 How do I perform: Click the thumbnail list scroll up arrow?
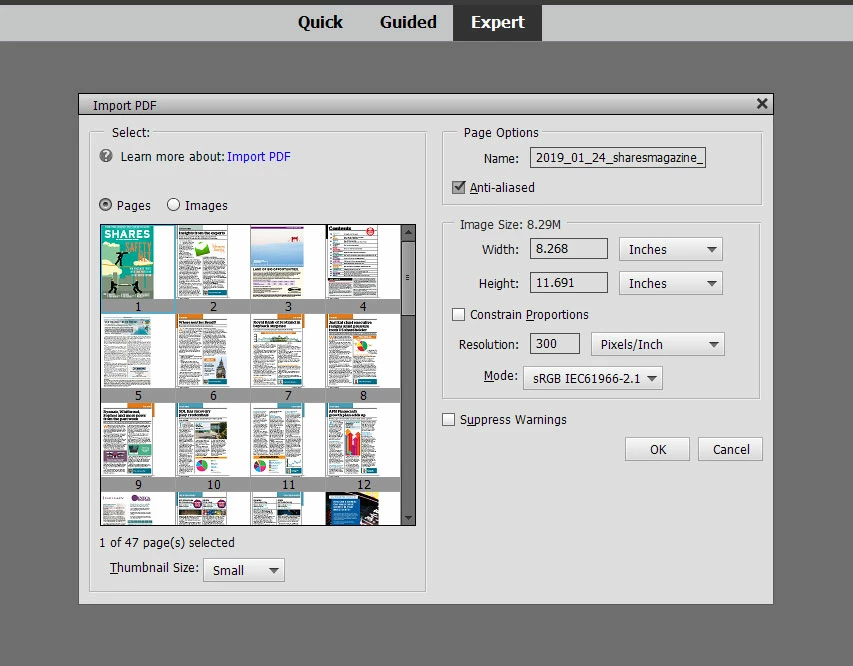click(x=408, y=233)
